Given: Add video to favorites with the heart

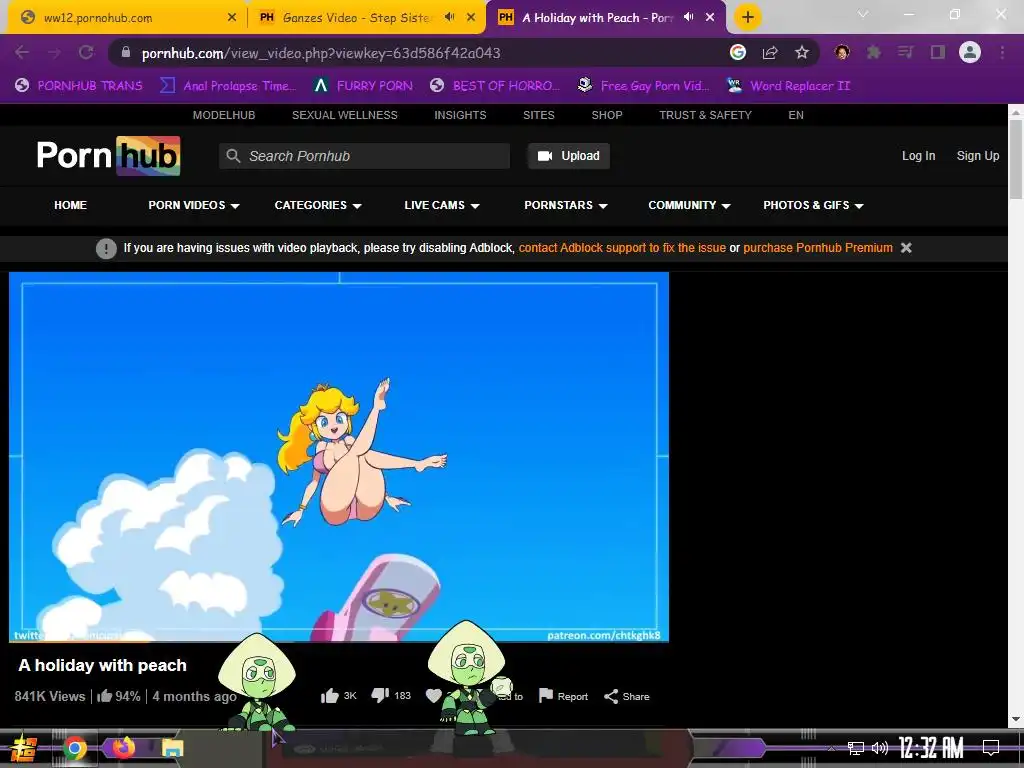Looking at the screenshot, I should click(434, 696).
